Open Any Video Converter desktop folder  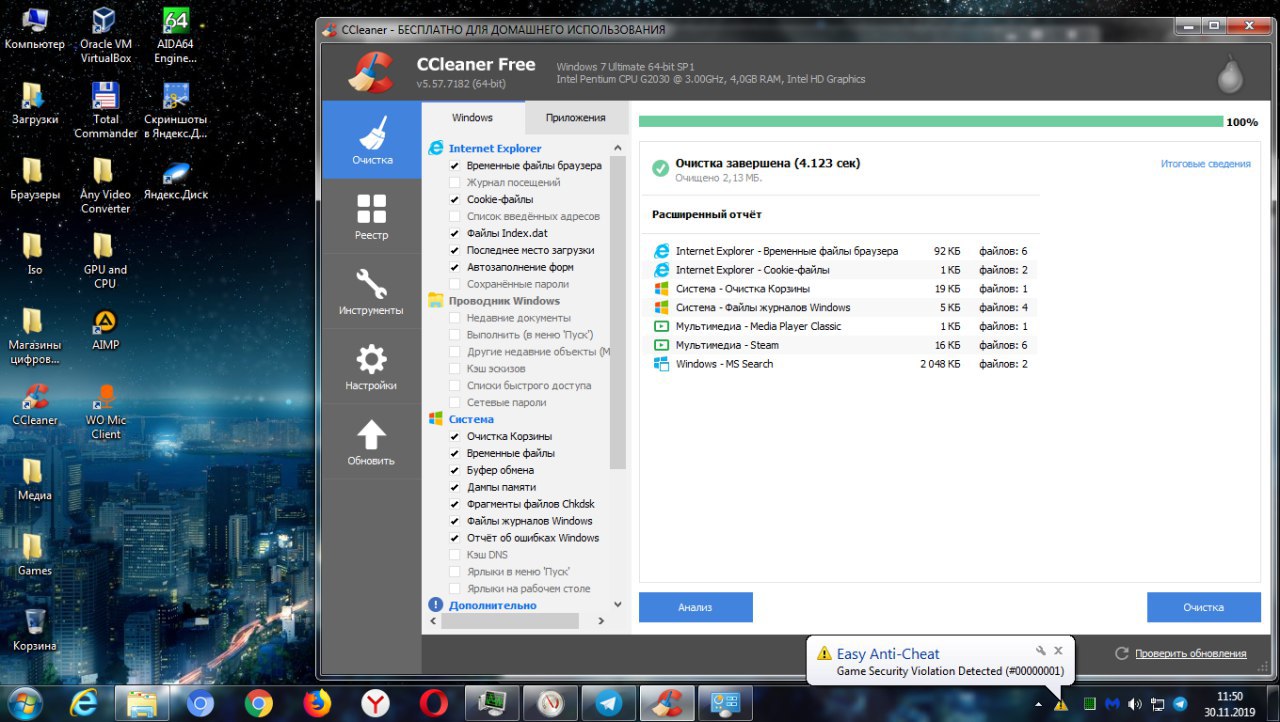point(105,185)
